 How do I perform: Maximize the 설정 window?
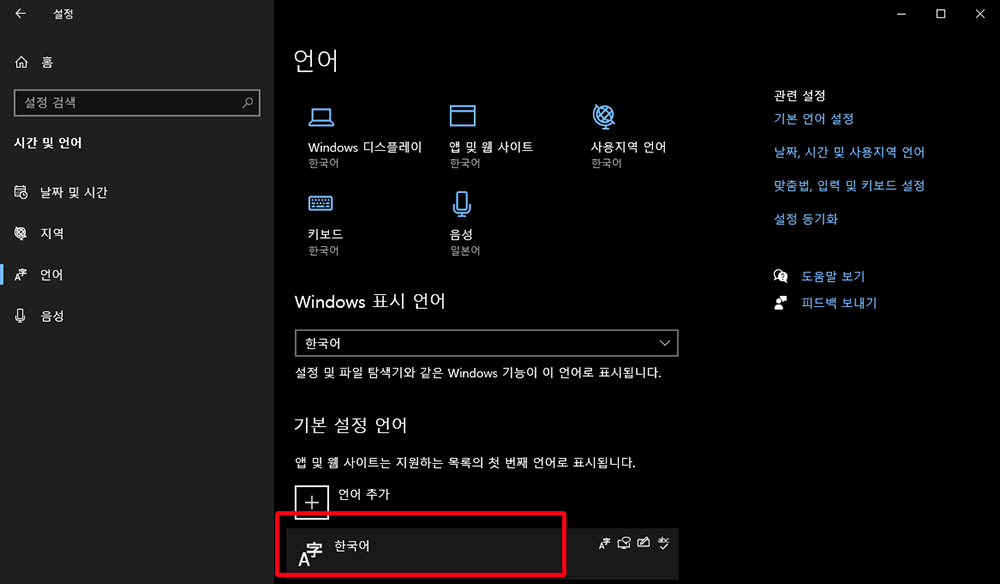(x=941, y=13)
